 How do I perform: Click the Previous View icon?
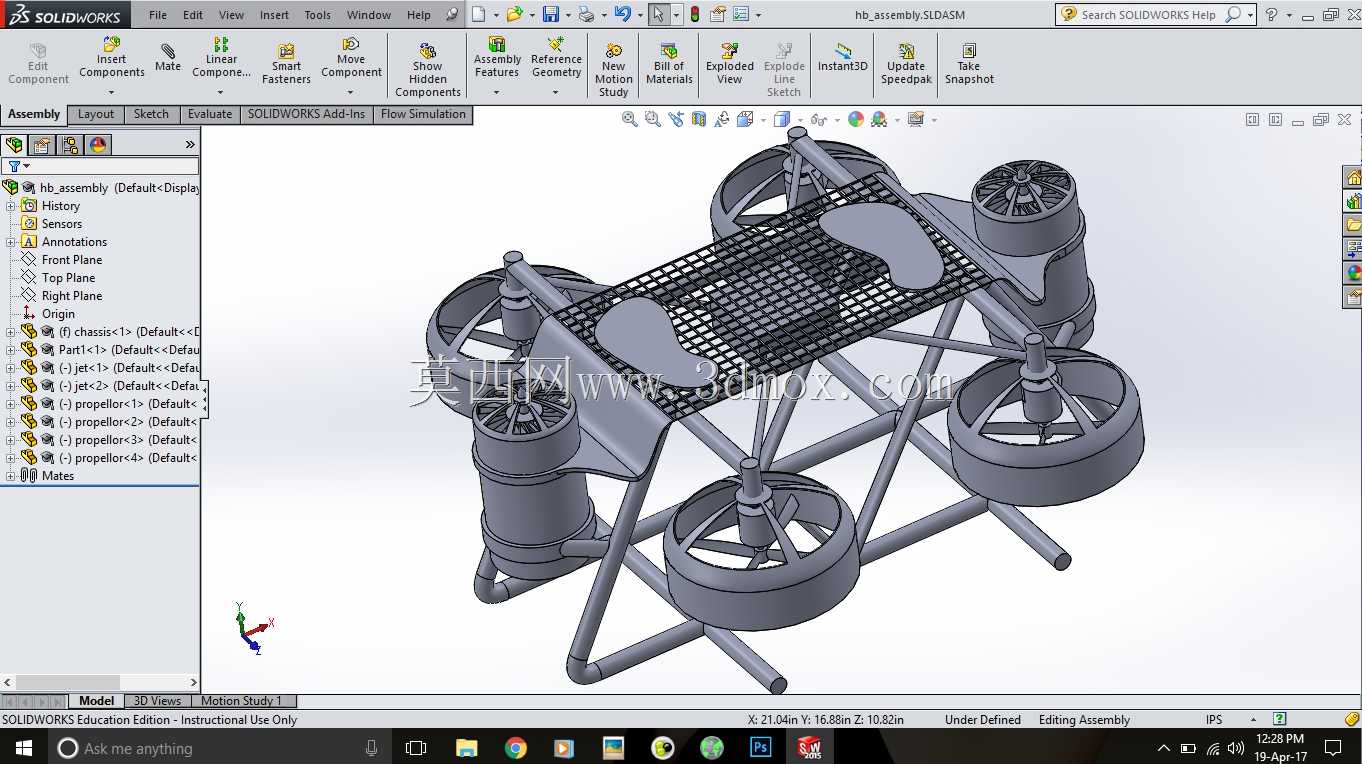pyautogui.click(x=676, y=119)
